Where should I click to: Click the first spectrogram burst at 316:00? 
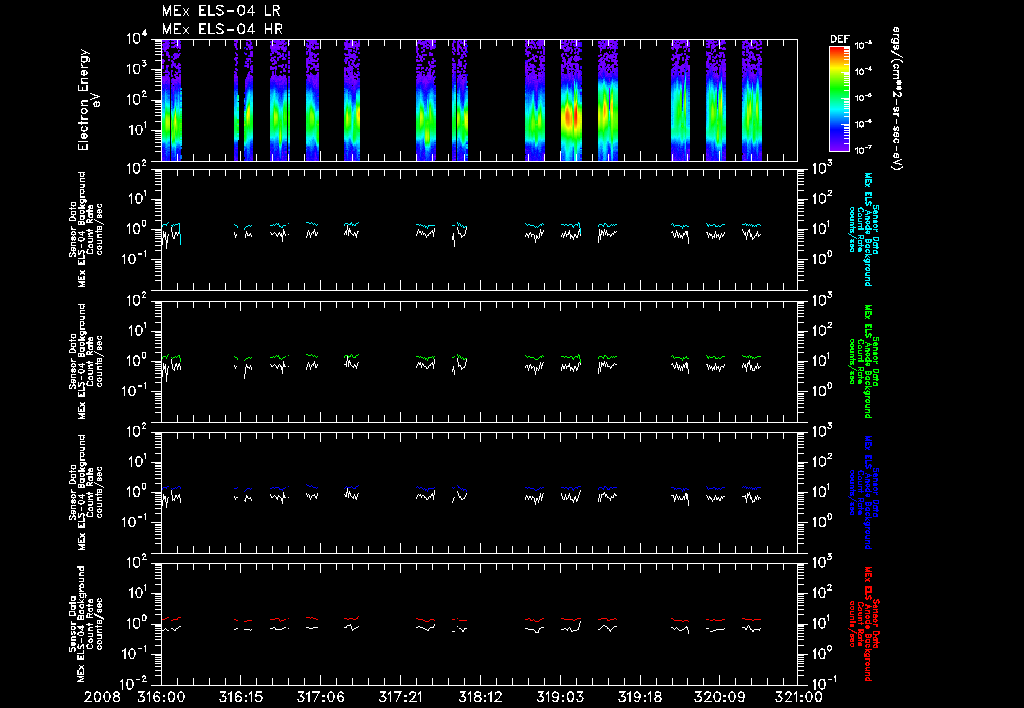click(171, 100)
